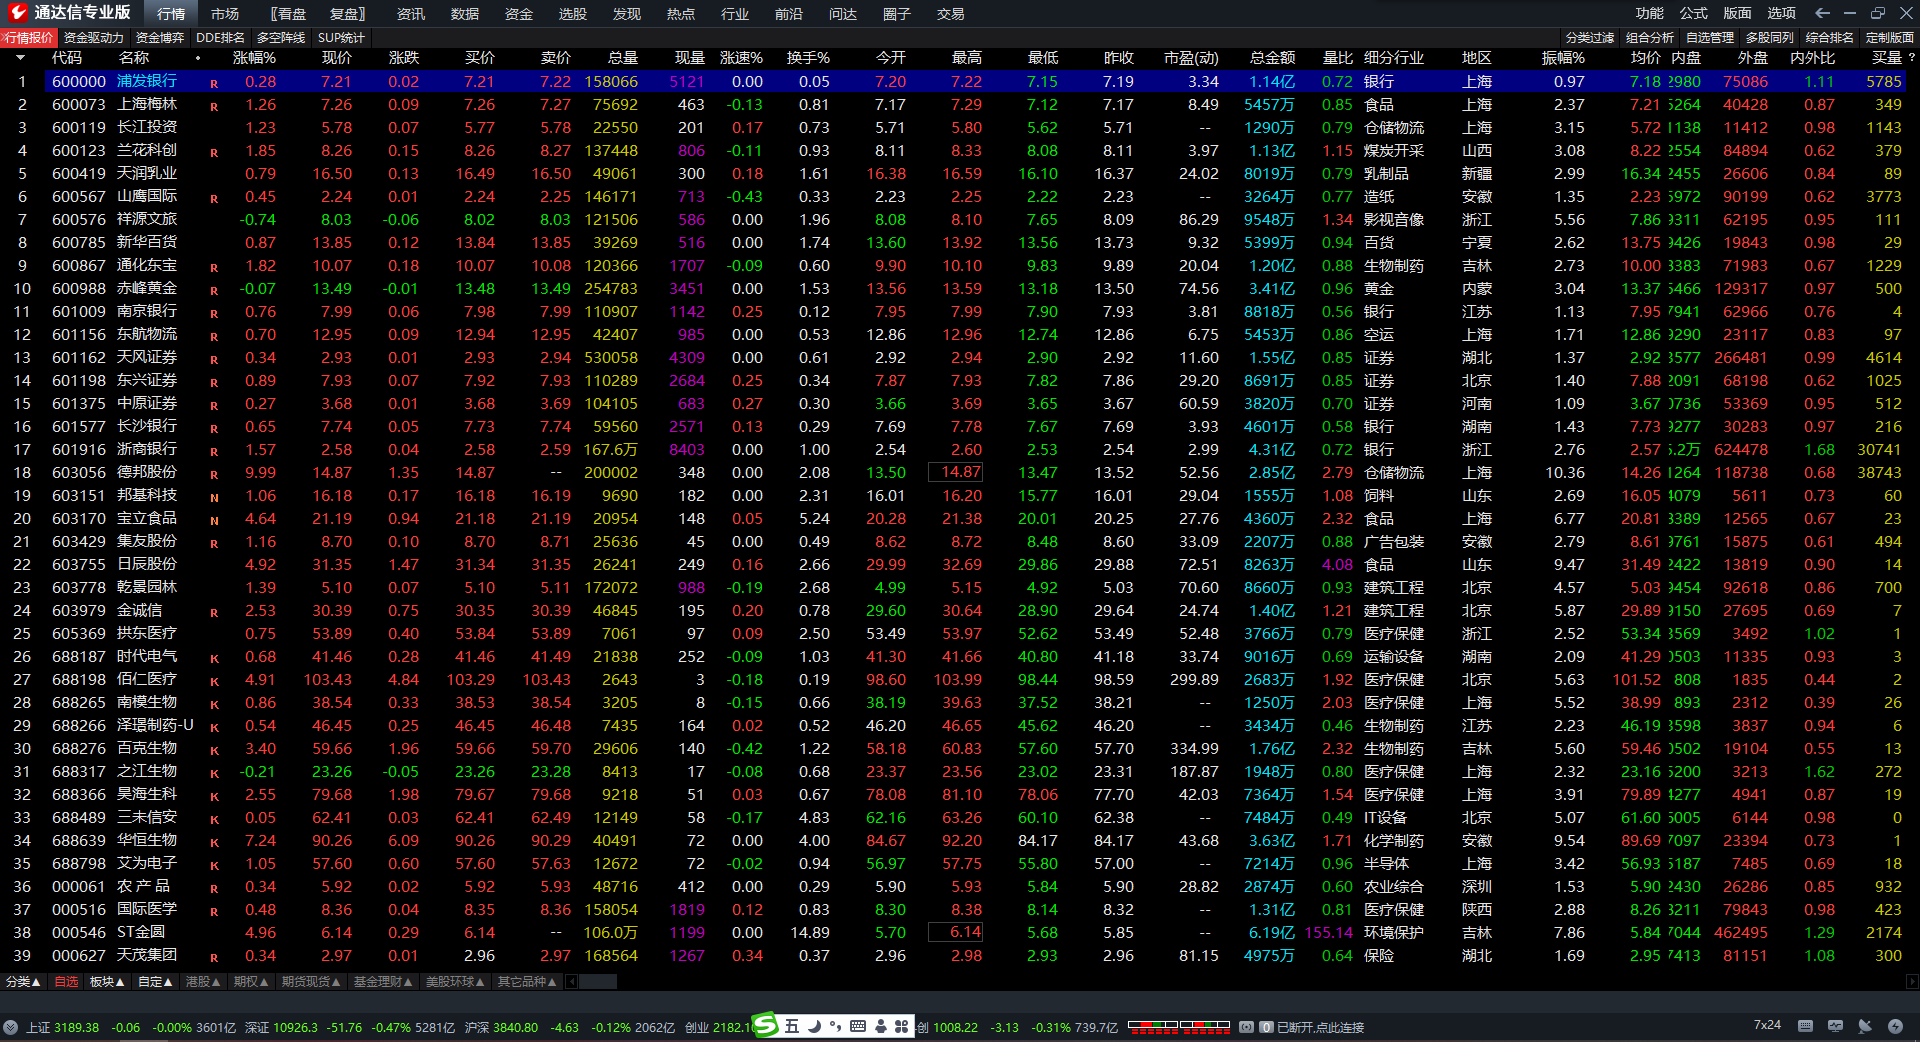Click the monitor icon in the status bar
The width and height of the screenshot is (1920, 1042).
1835,1026
